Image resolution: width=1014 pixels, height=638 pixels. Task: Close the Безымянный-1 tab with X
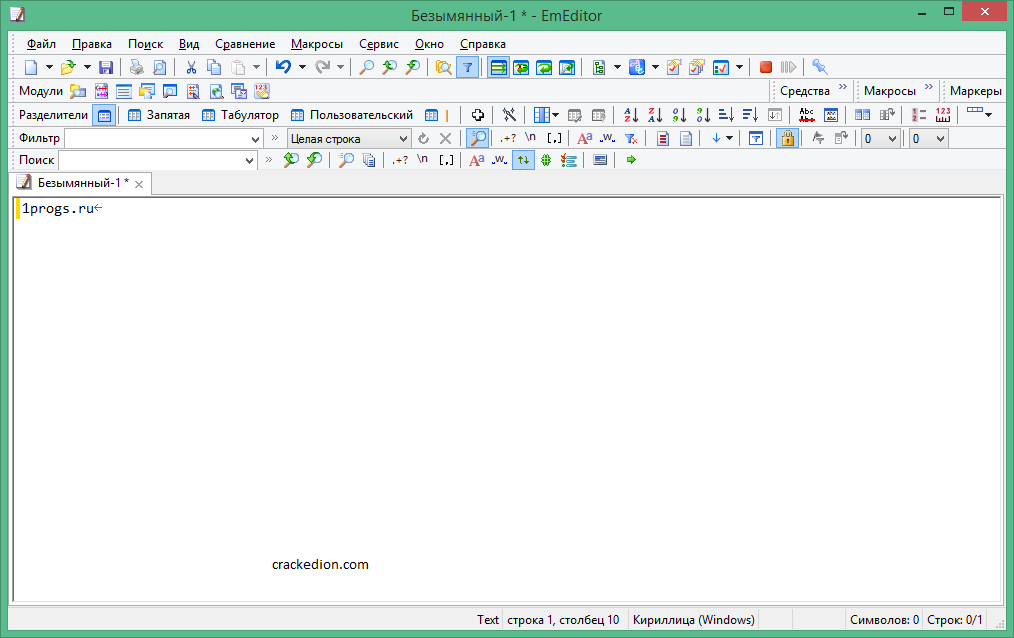pyautogui.click(x=139, y=184)
